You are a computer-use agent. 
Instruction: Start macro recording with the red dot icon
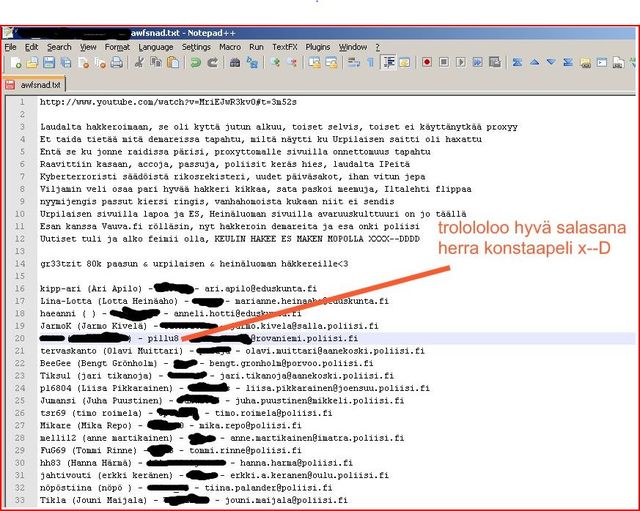pyautogui.click(x=427, y=62)
